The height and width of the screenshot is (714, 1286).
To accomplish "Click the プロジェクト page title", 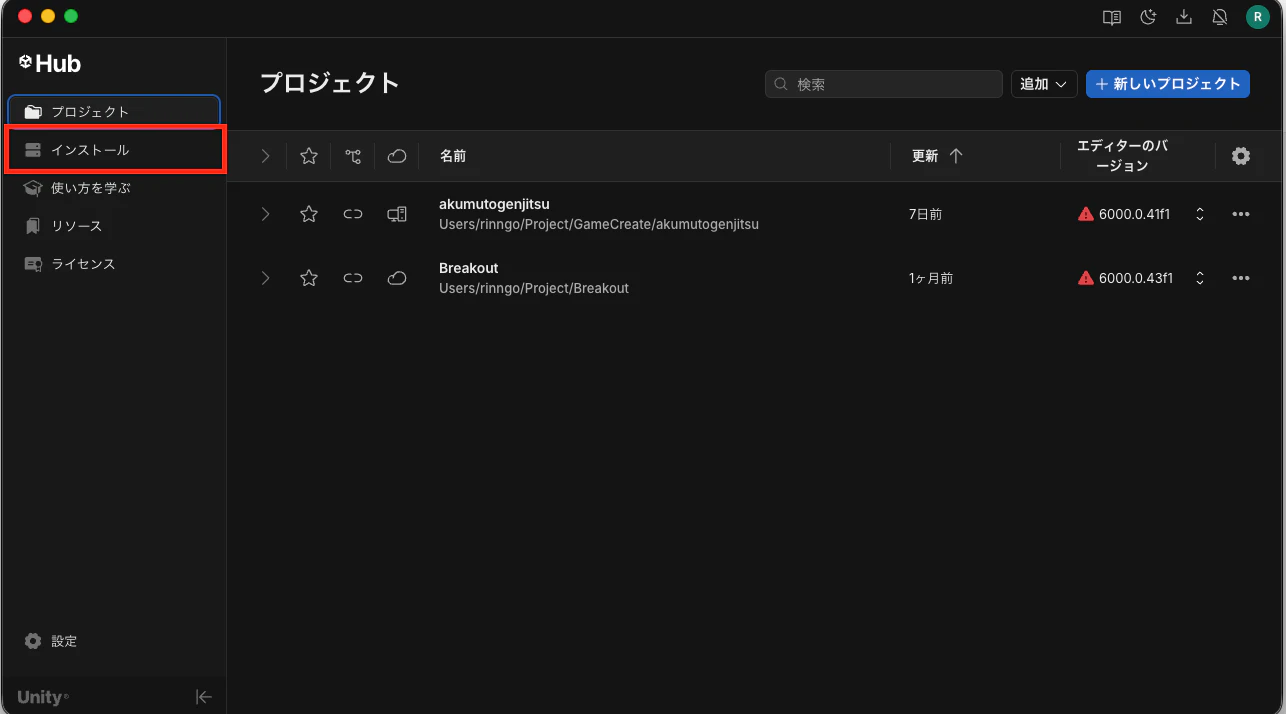I will pyautogui.click(x=330, y=83).
